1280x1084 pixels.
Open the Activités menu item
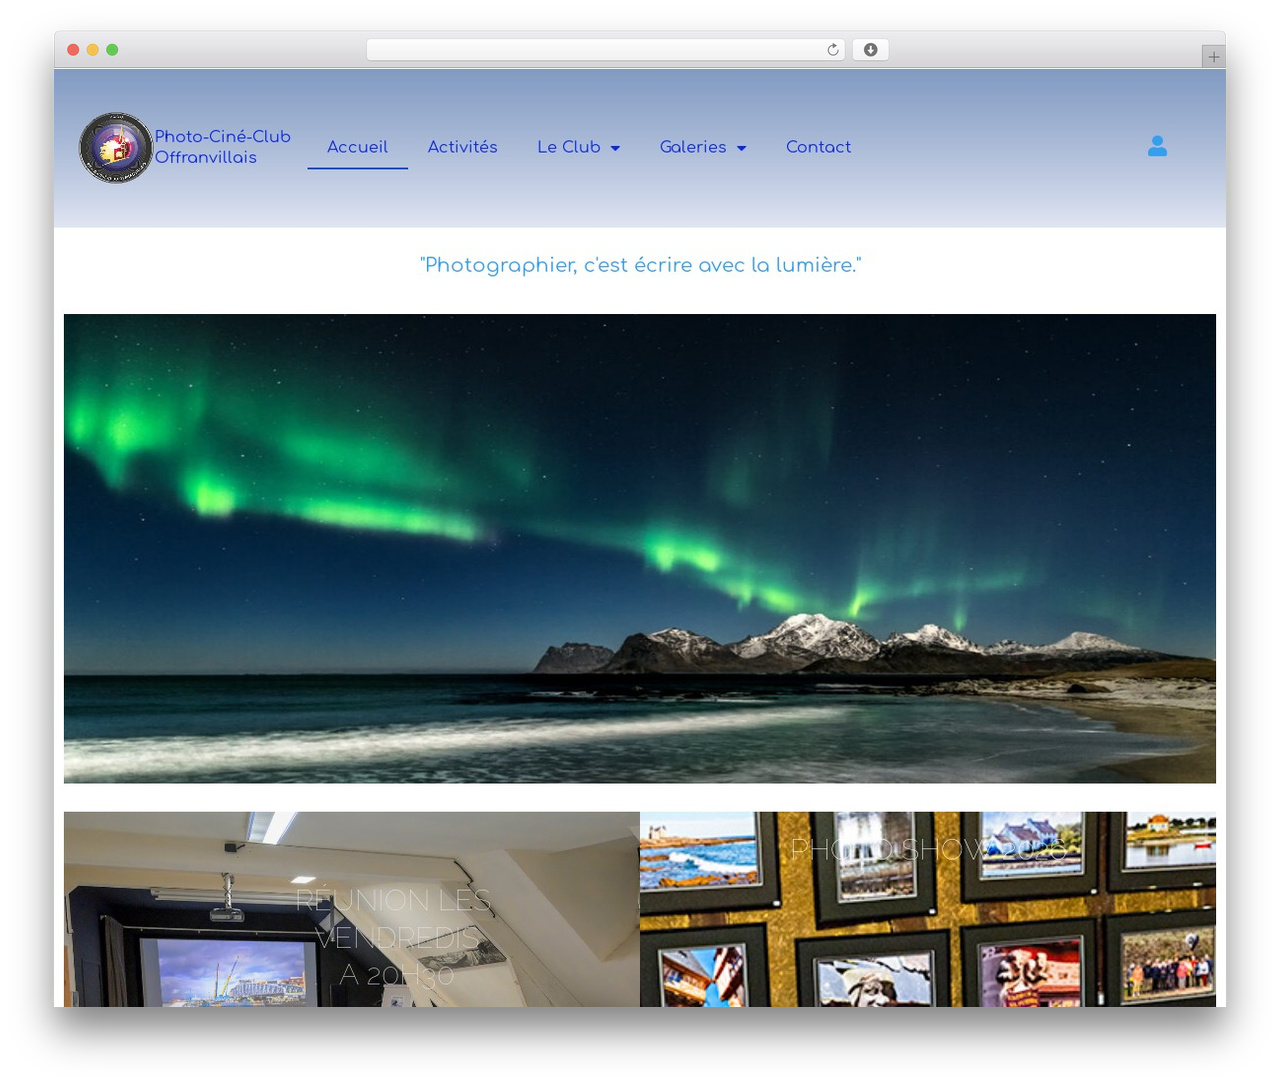pos(462,147)
